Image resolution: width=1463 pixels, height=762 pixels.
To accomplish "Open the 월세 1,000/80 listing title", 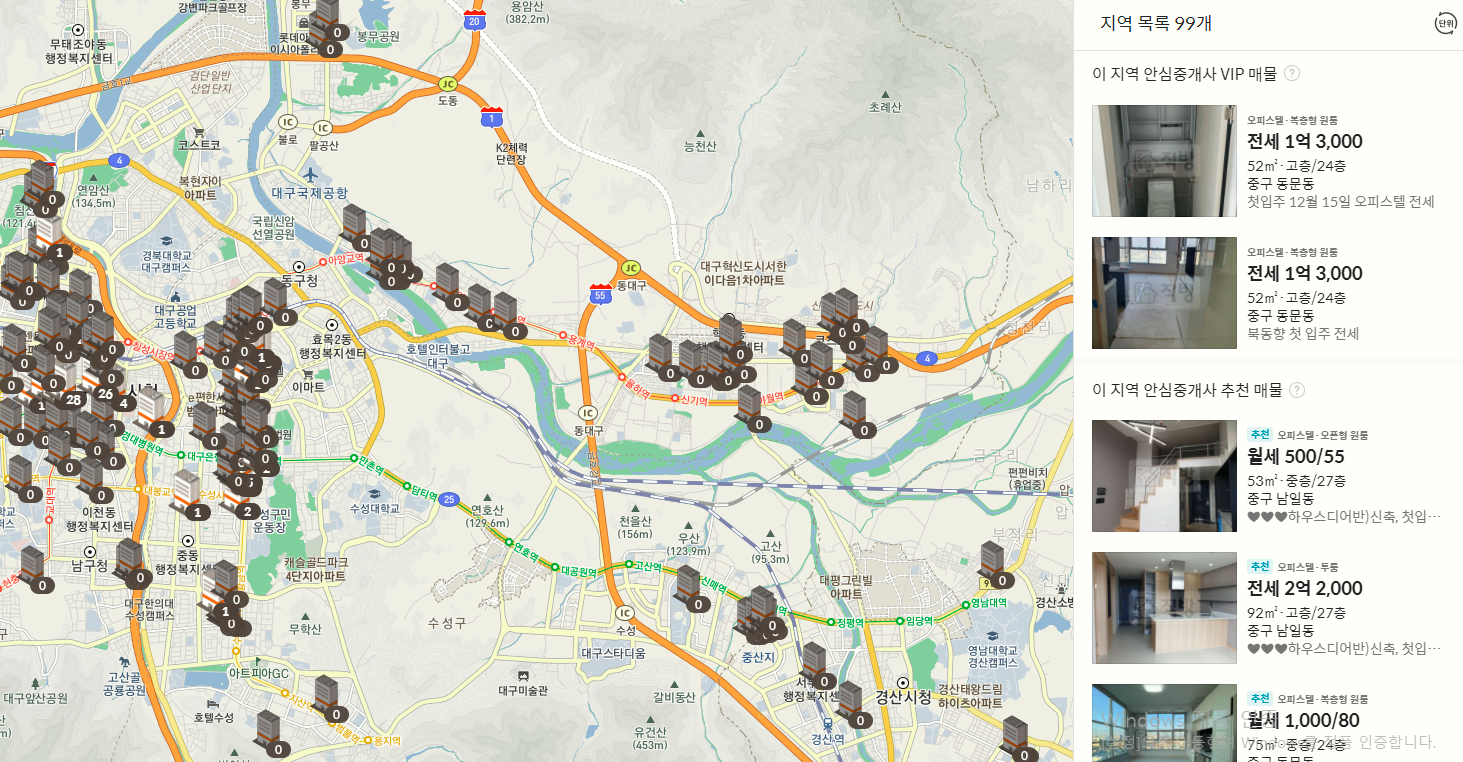I will coord(1303,720).
